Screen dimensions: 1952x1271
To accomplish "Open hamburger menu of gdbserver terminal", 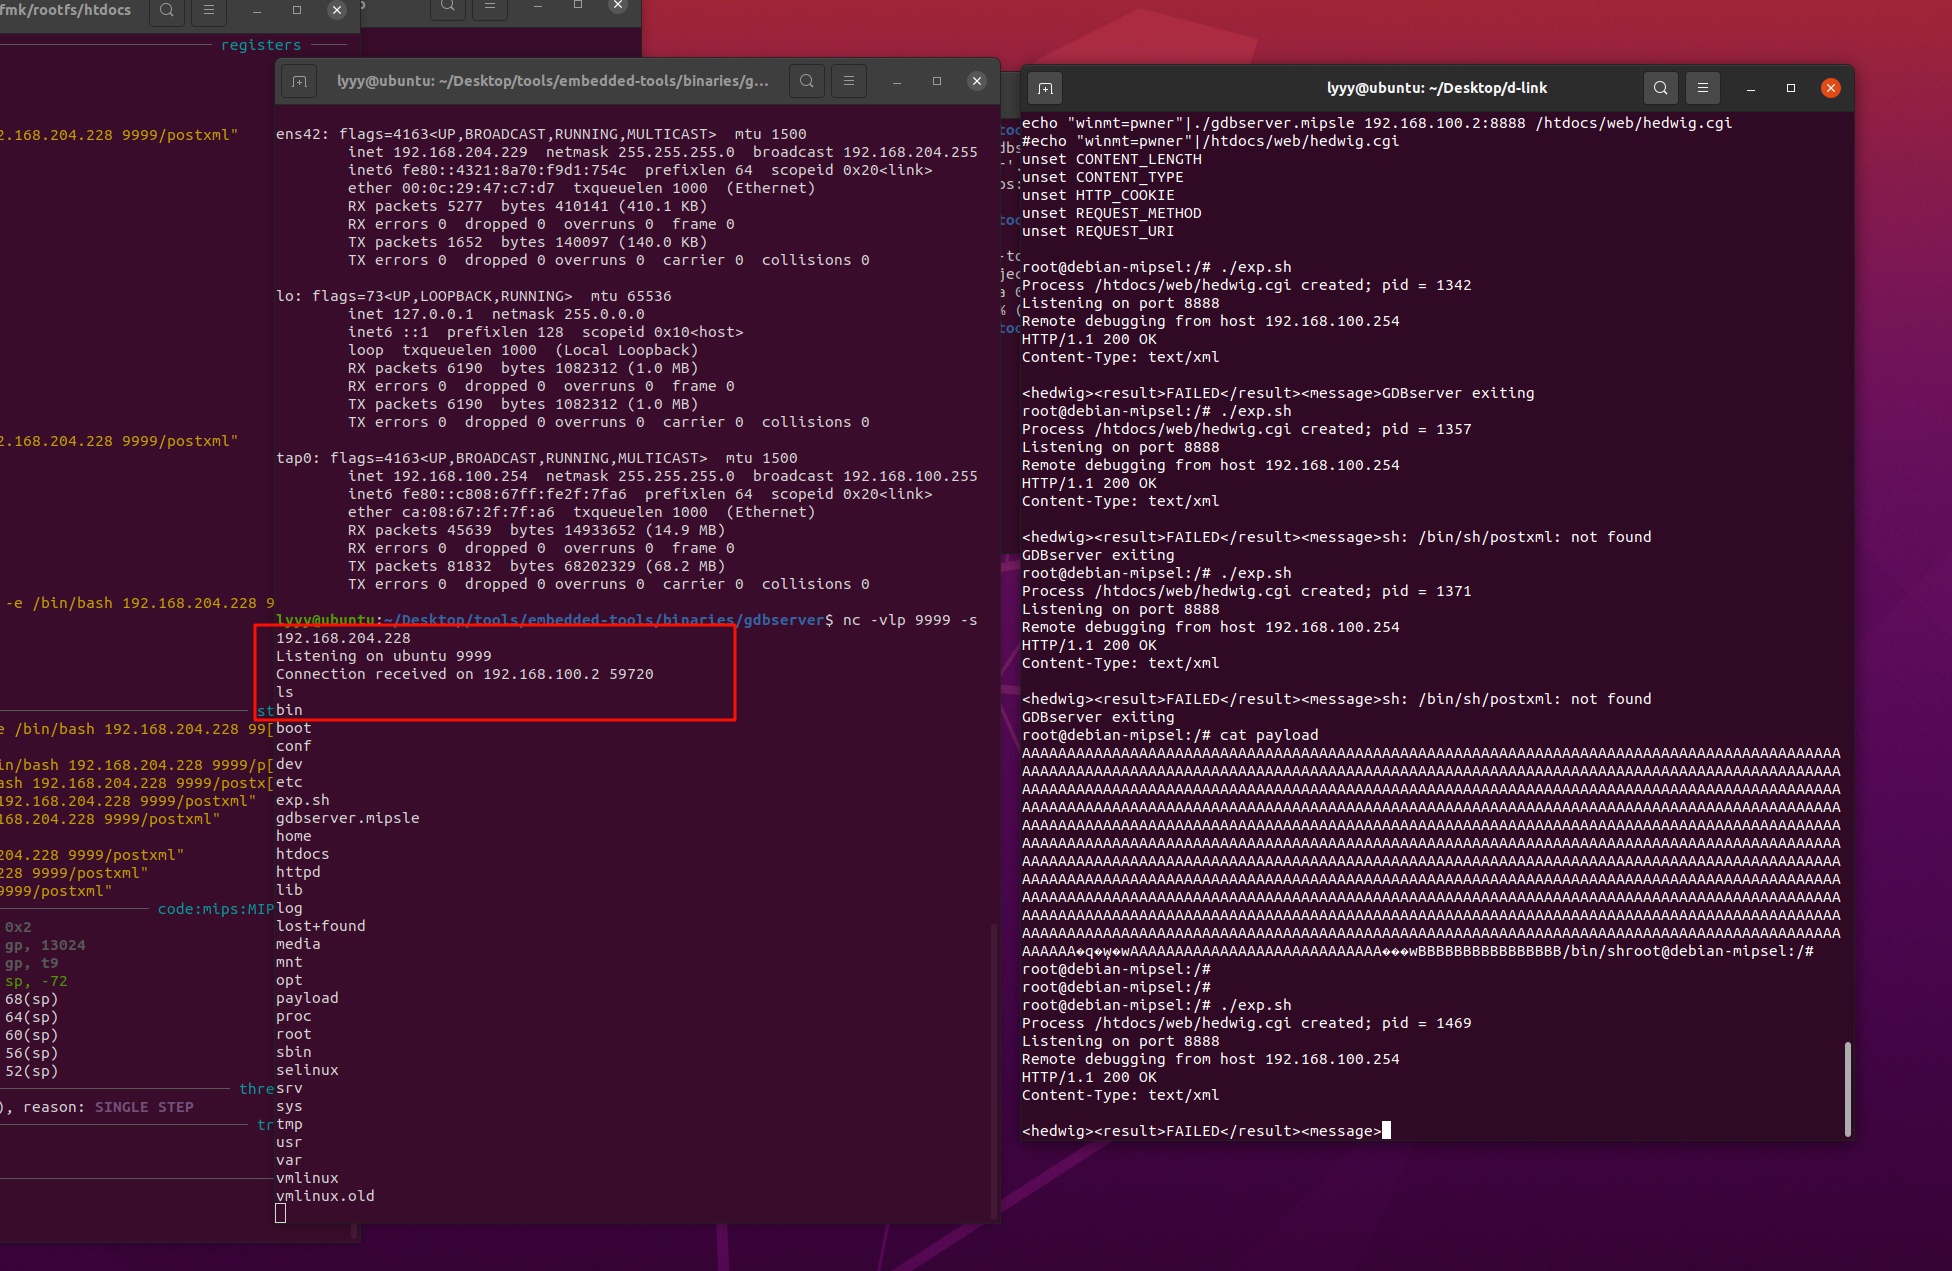I will 849,82.
